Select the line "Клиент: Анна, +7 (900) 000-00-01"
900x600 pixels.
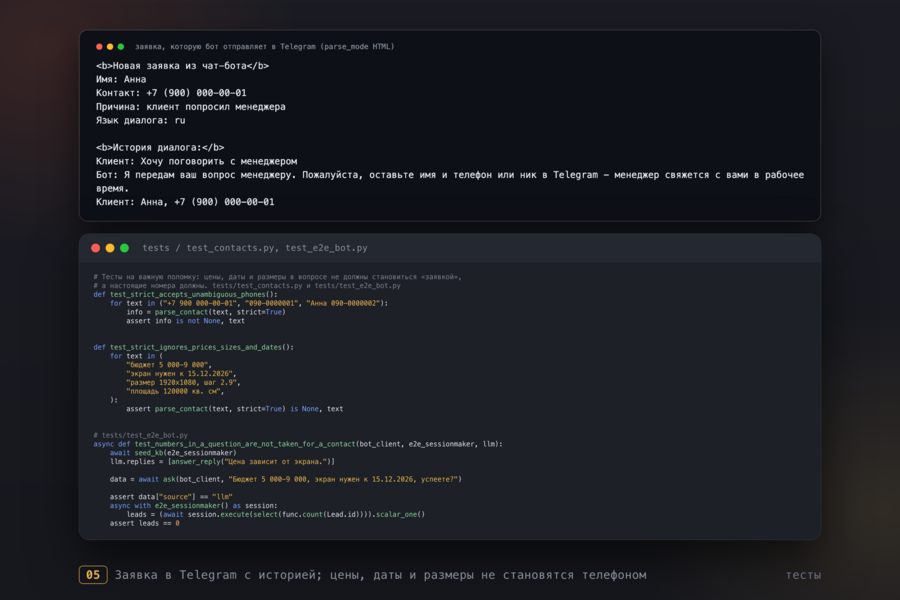pos(185,202)
